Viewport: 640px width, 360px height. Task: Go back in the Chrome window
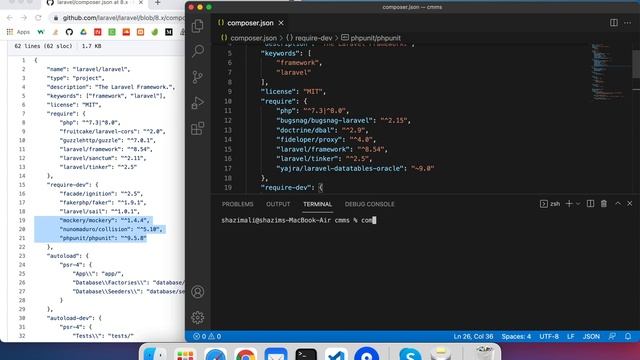(x=10, y=18)
